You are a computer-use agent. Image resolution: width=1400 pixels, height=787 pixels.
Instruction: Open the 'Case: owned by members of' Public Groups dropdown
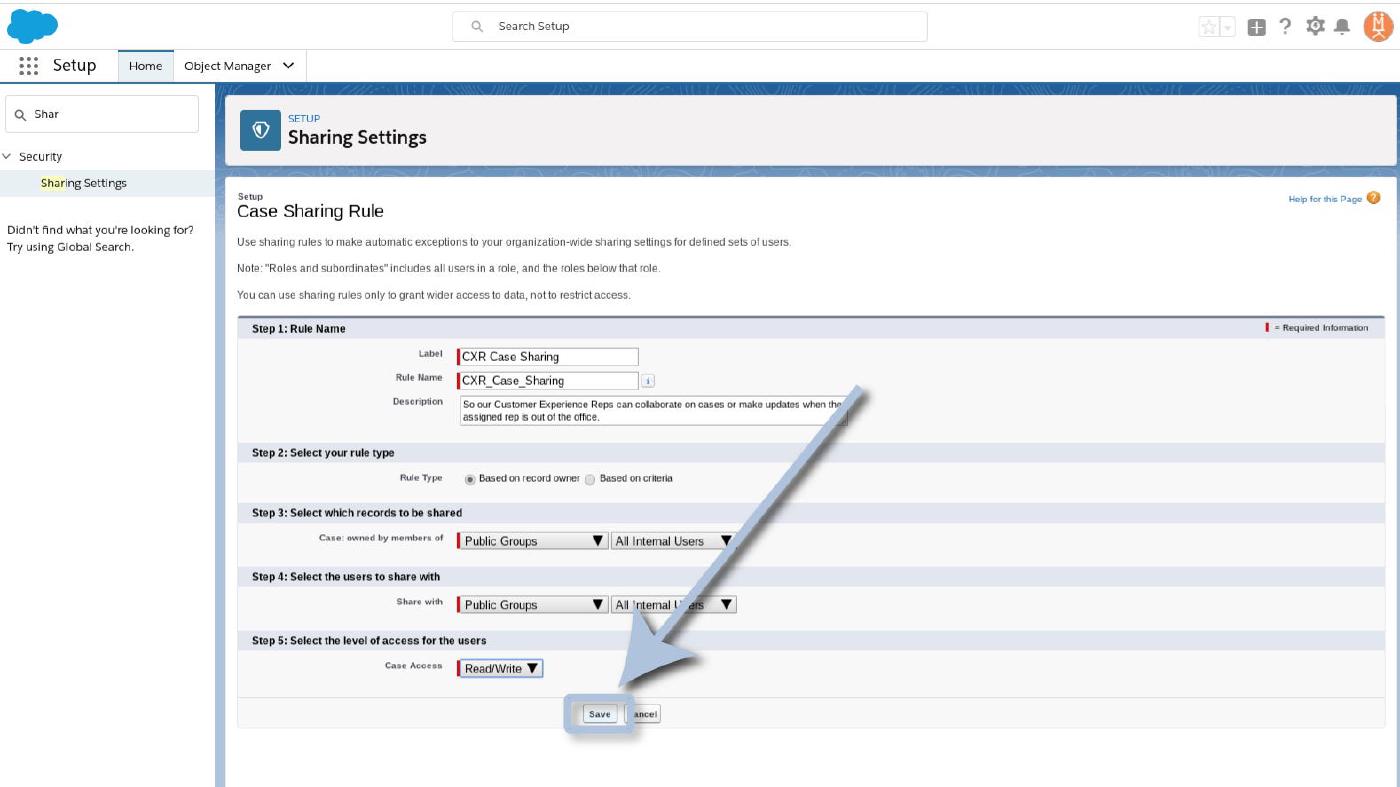533,541
